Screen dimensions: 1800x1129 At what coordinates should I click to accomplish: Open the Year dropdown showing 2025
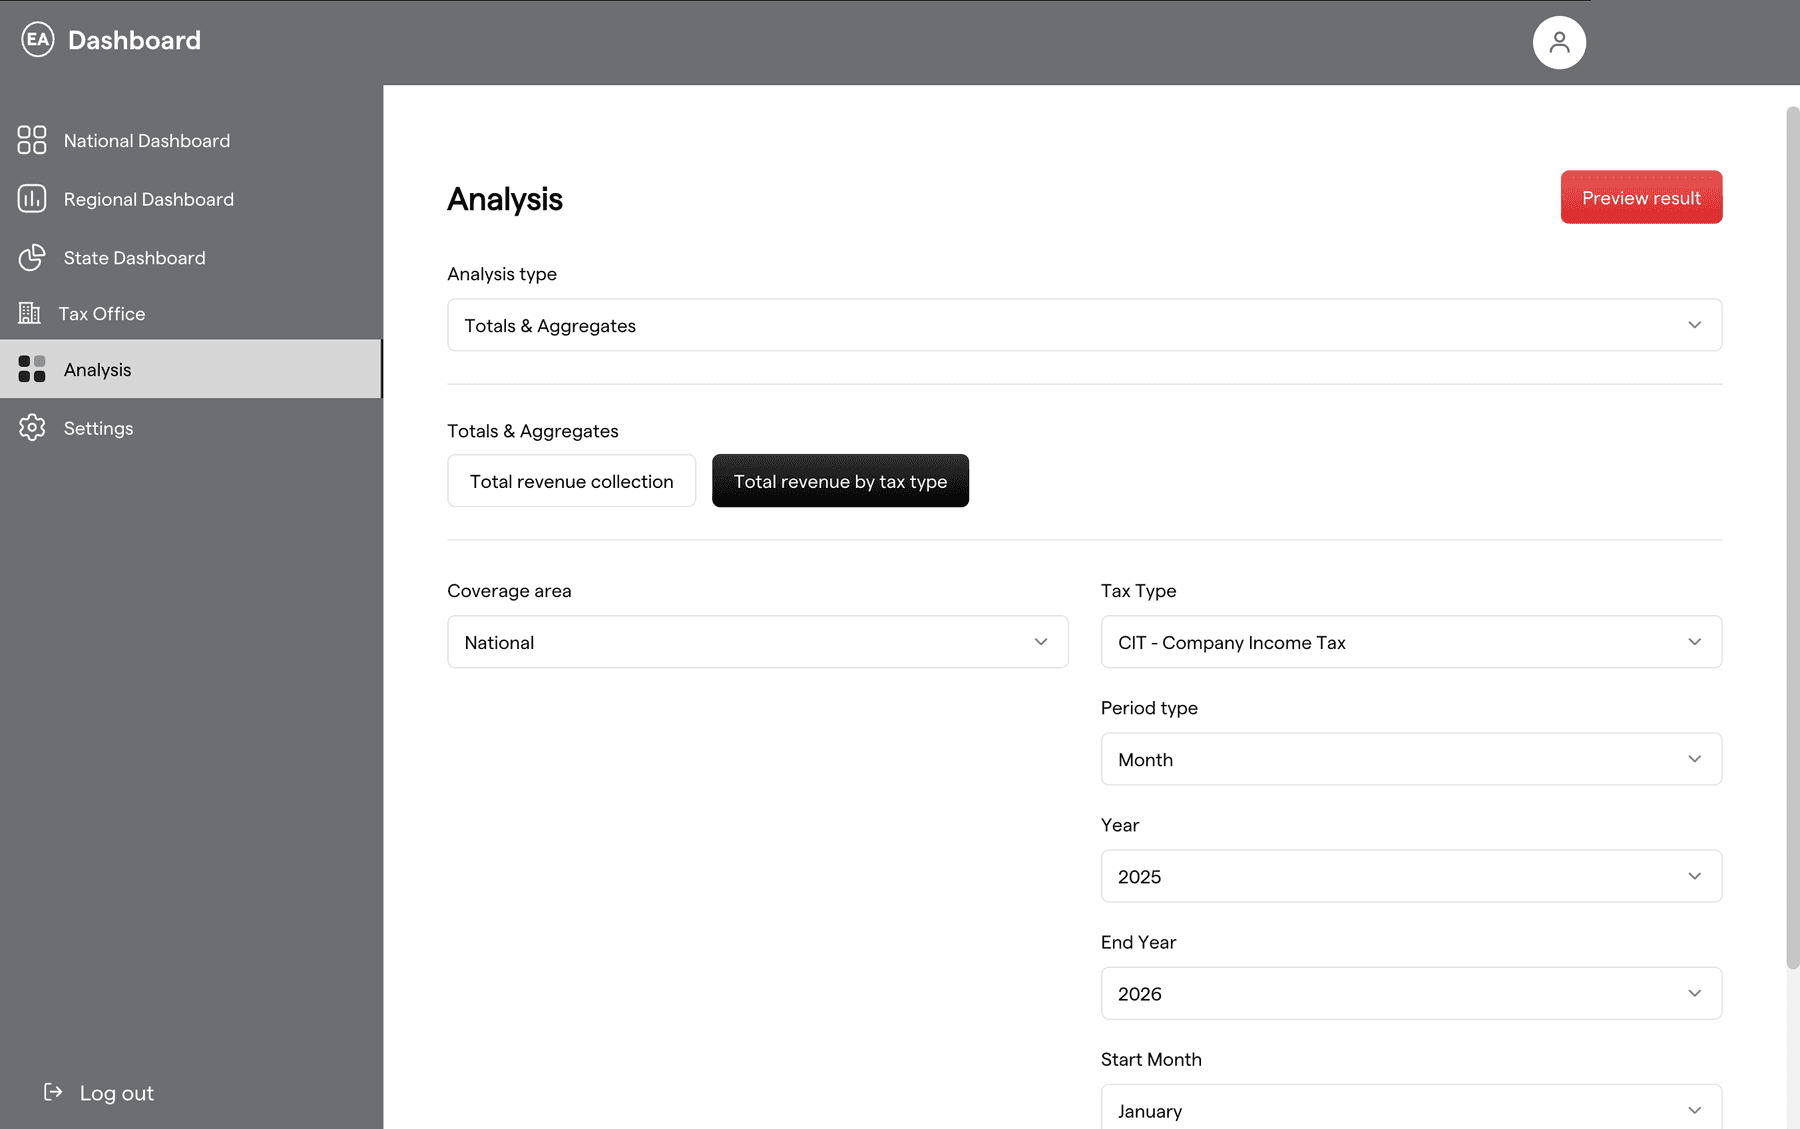pos(1411,876)
